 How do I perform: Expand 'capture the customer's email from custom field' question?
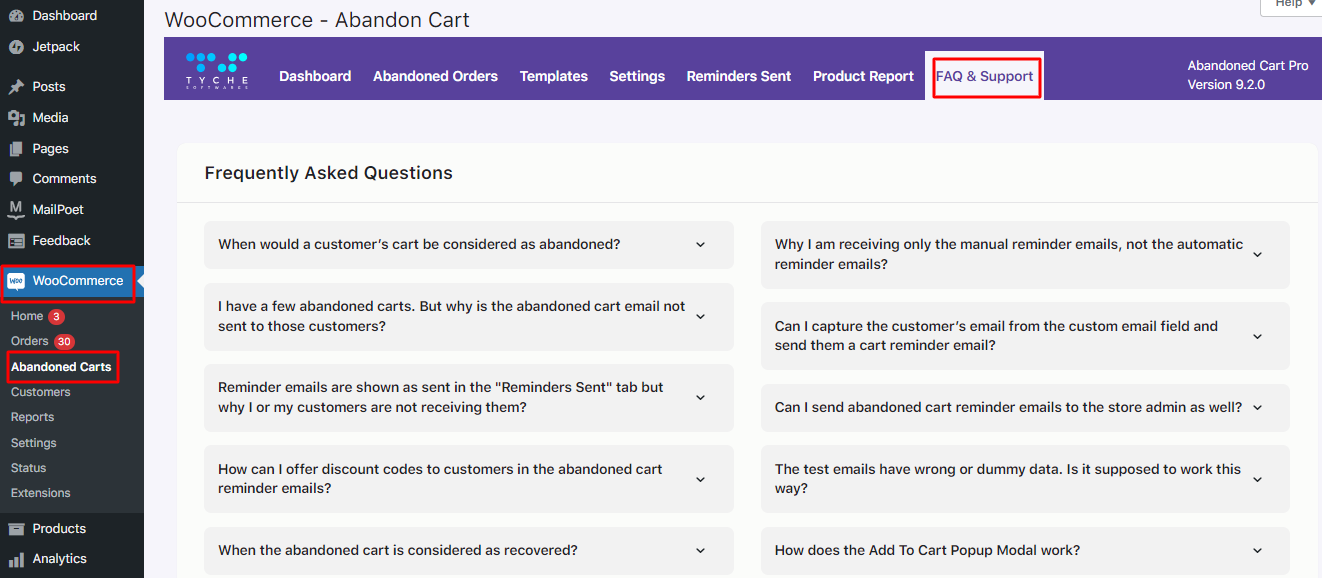pyautogui.click(x=1025, y=336)
